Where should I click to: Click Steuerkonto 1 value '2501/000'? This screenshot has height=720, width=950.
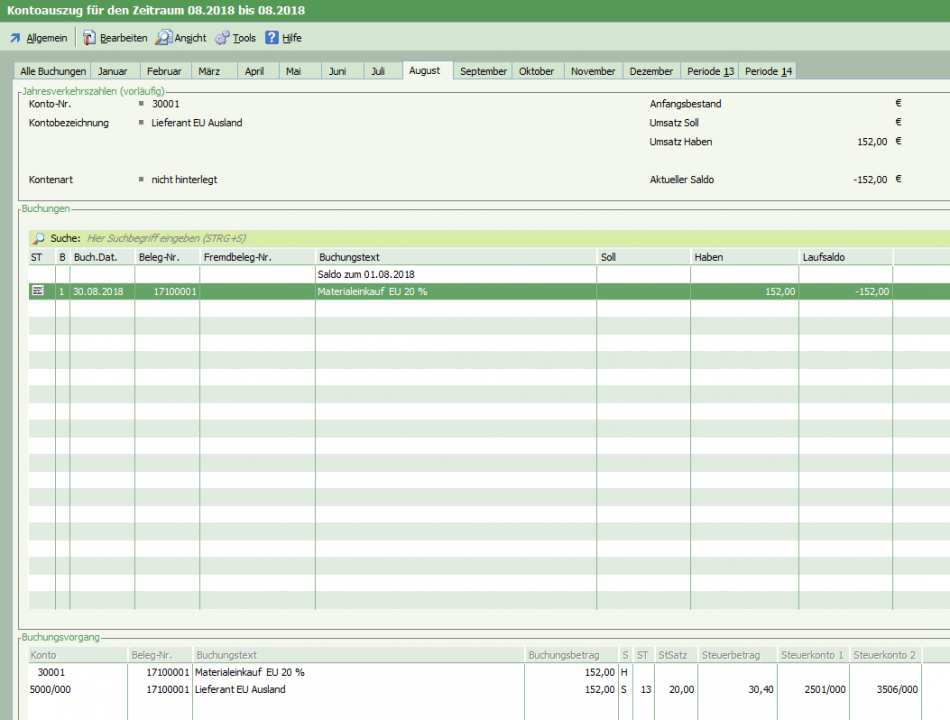click(825, 689)
